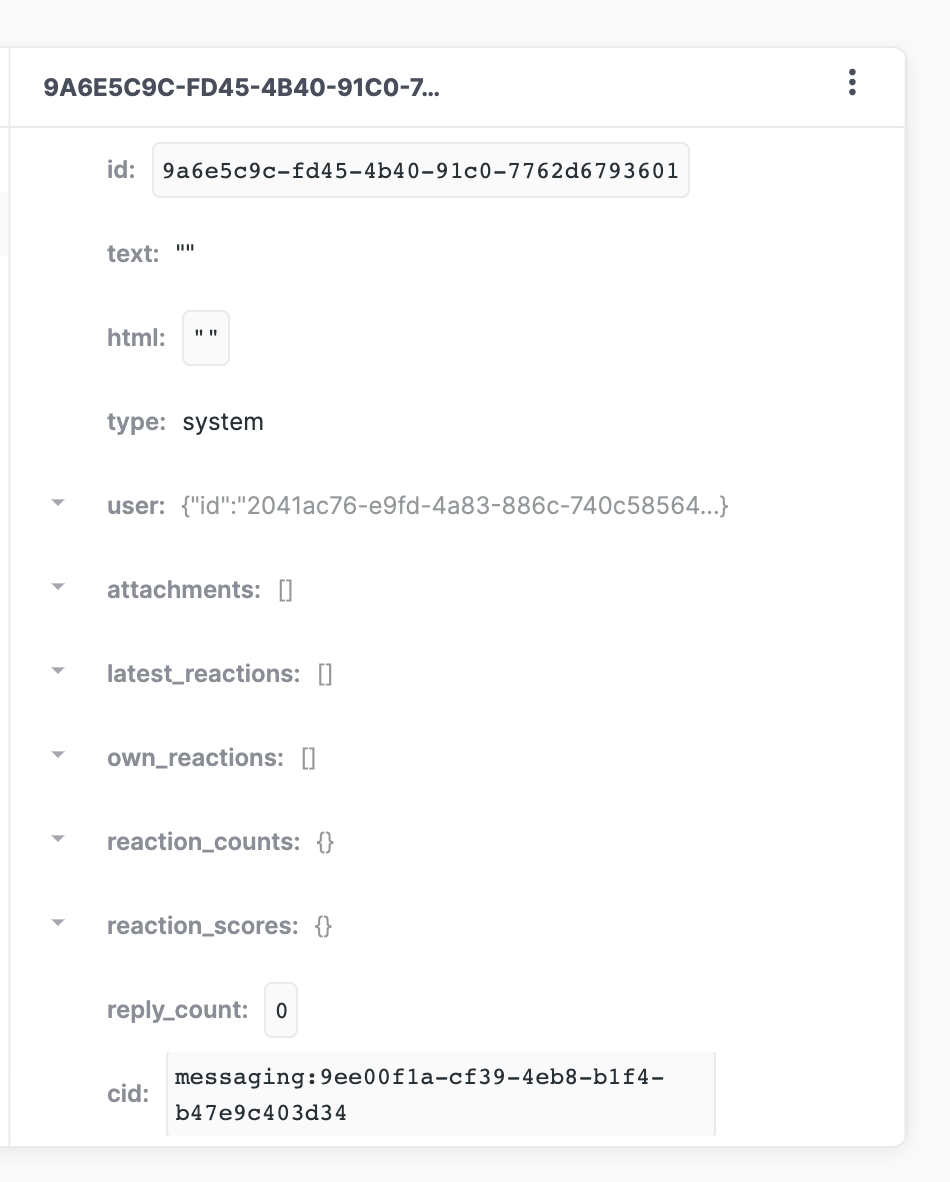950x1182 pixels.
Task: Click the disclosure triangle beside attachments
Action: [x=57, y=586]
